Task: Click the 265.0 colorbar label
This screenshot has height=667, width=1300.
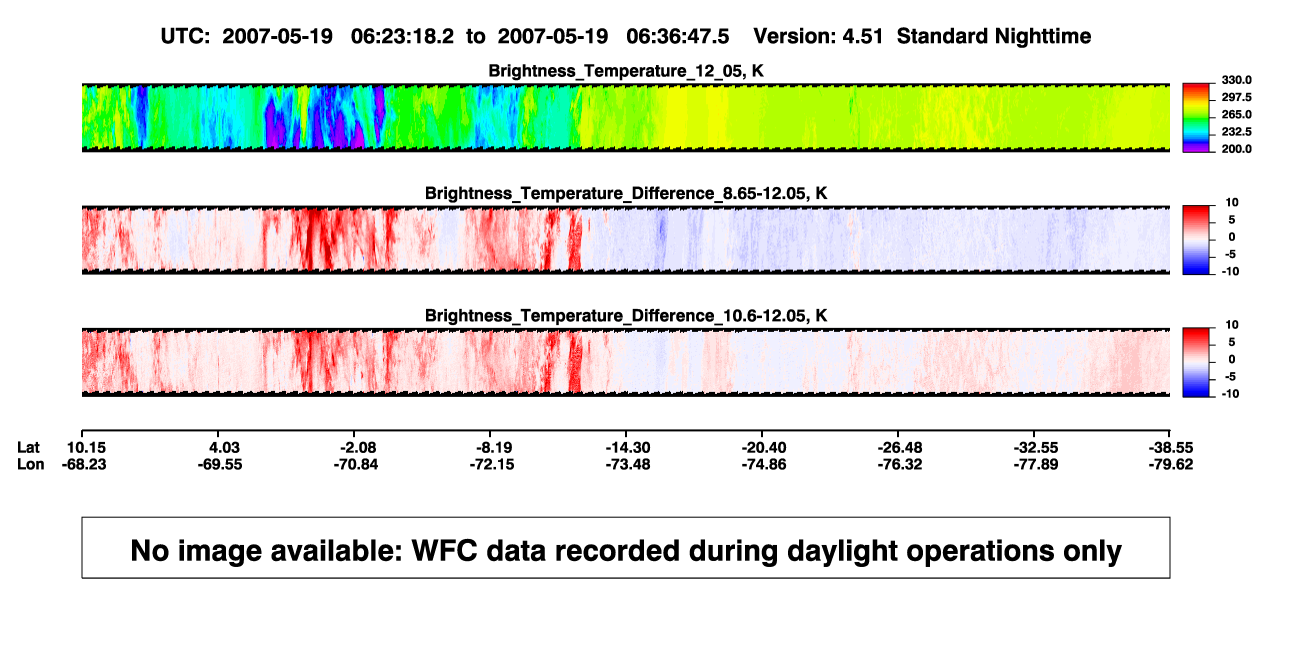Action: pyautogui.click(x=1237, y=115)
